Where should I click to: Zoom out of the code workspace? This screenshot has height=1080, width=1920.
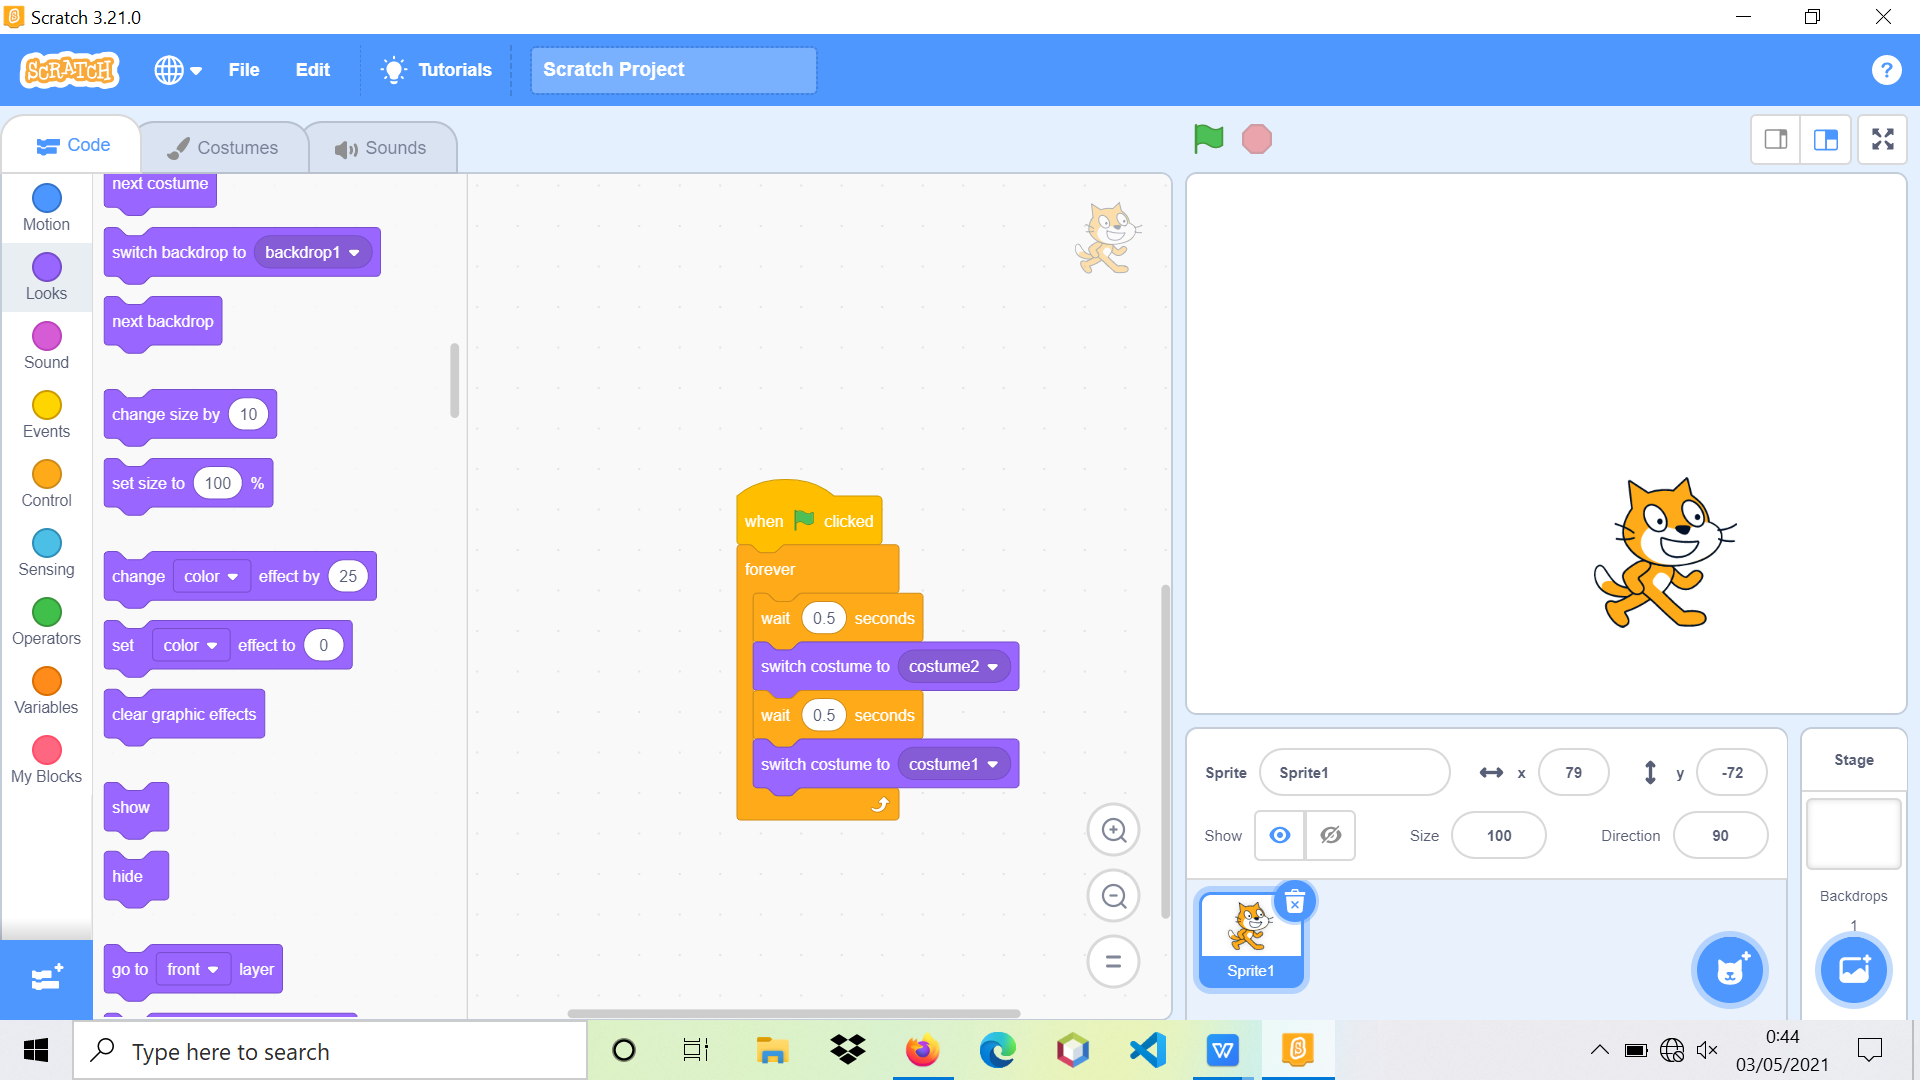pyautogui.click(x=1114, y=896)
